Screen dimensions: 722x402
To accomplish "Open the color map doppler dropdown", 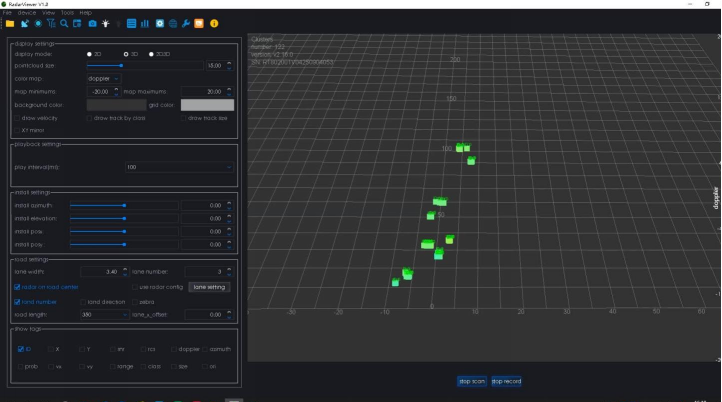I will coord(104,79).
